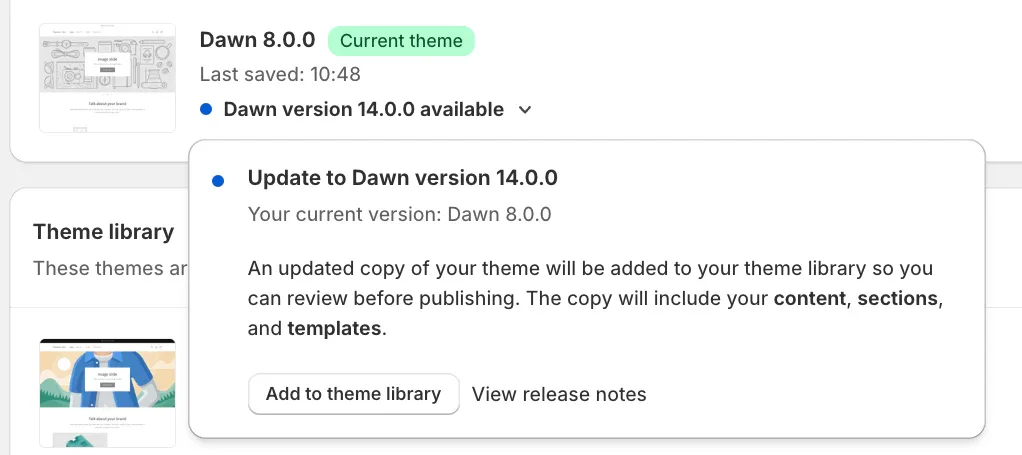Click the Update to Dawn version 14.0.0 heading
This screenshot has width=1022, height=455.
coord(402,178)
